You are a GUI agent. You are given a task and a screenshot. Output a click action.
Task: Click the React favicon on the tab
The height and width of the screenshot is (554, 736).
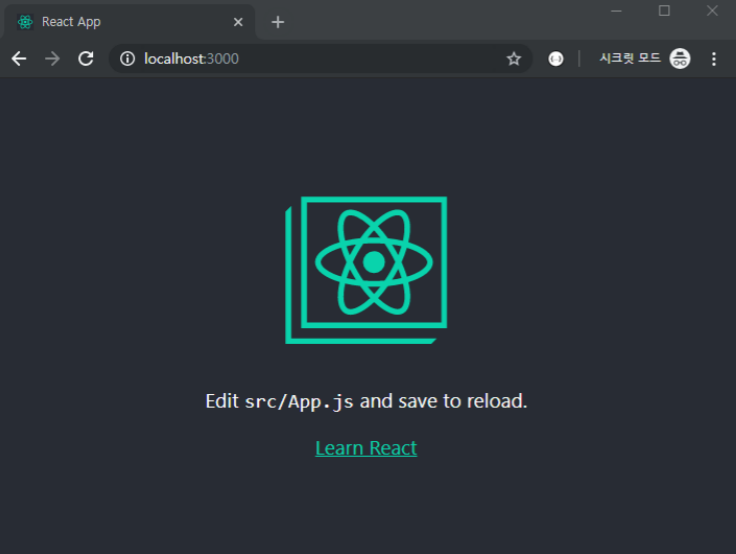click(25, 22)
